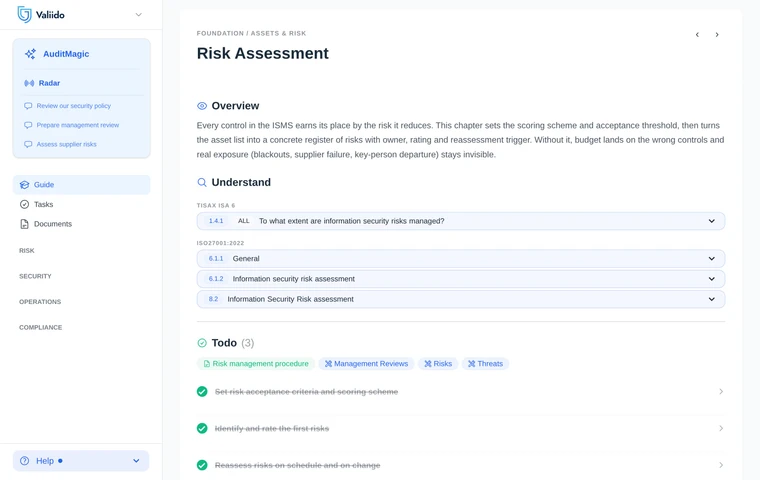
Task: Open the Valiido workspace dropdown chevron
Action: [x=139, y=15]
